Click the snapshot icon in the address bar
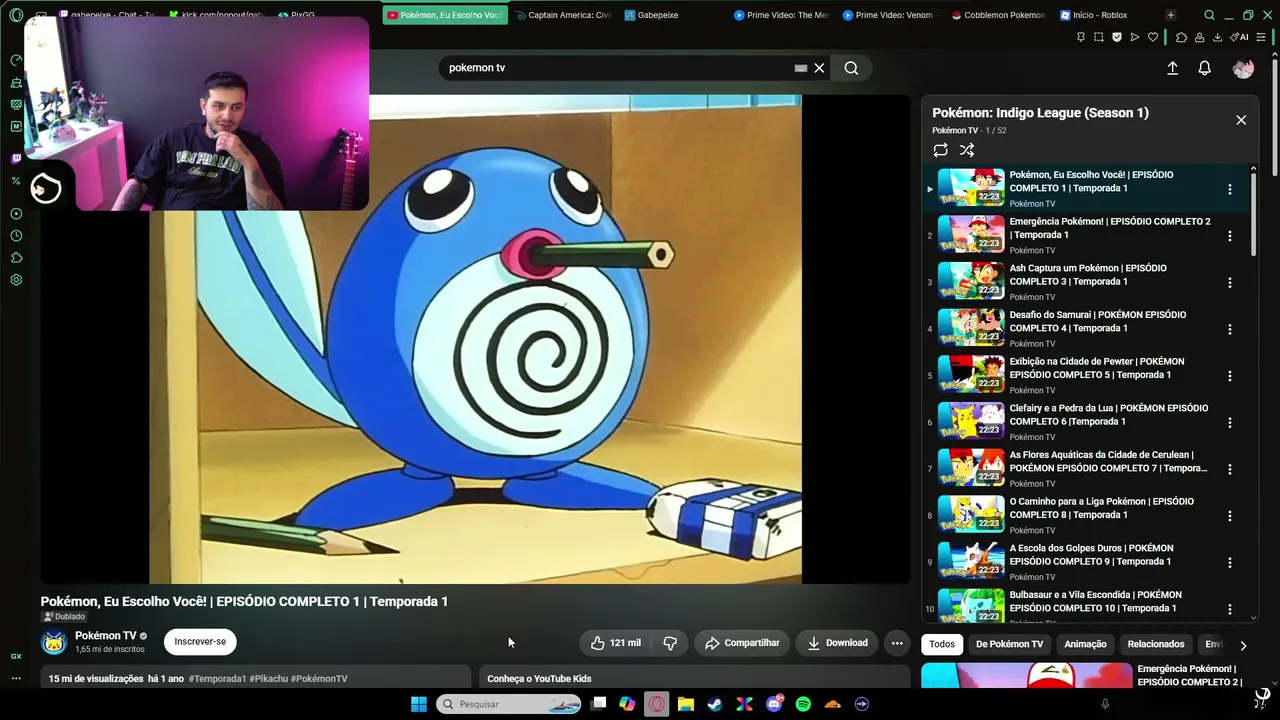 pos(1099,37)
